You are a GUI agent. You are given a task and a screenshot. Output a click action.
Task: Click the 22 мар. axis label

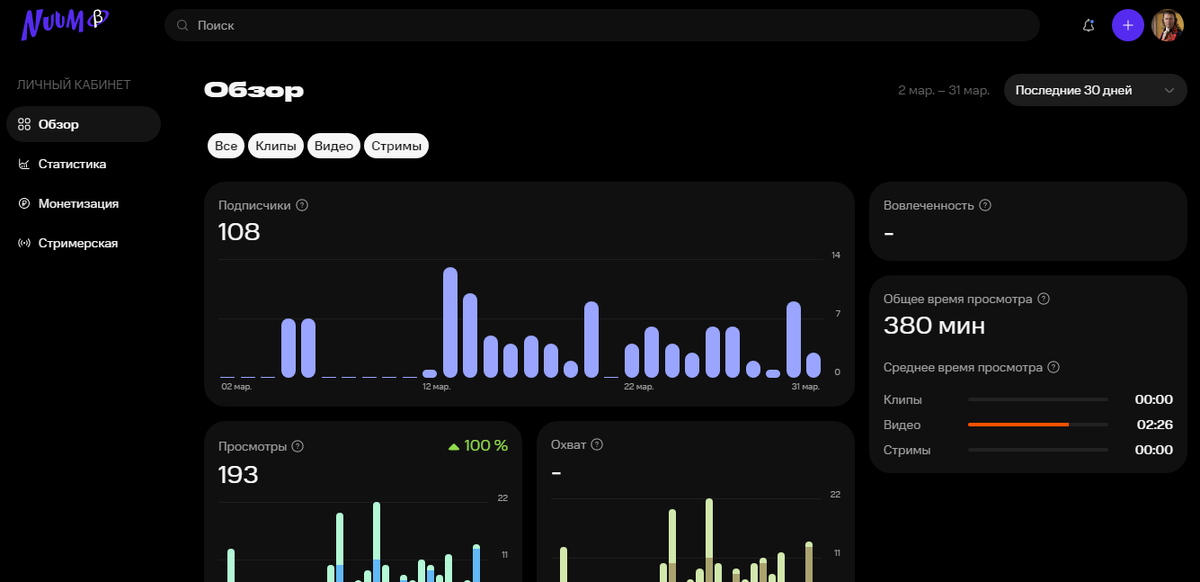point(638,386)
